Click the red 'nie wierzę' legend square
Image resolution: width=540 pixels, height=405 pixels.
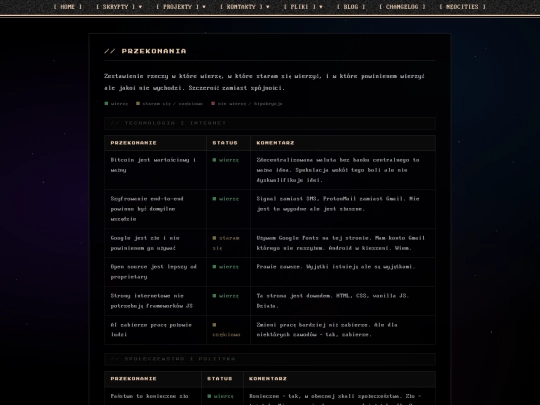click(213, 103)
